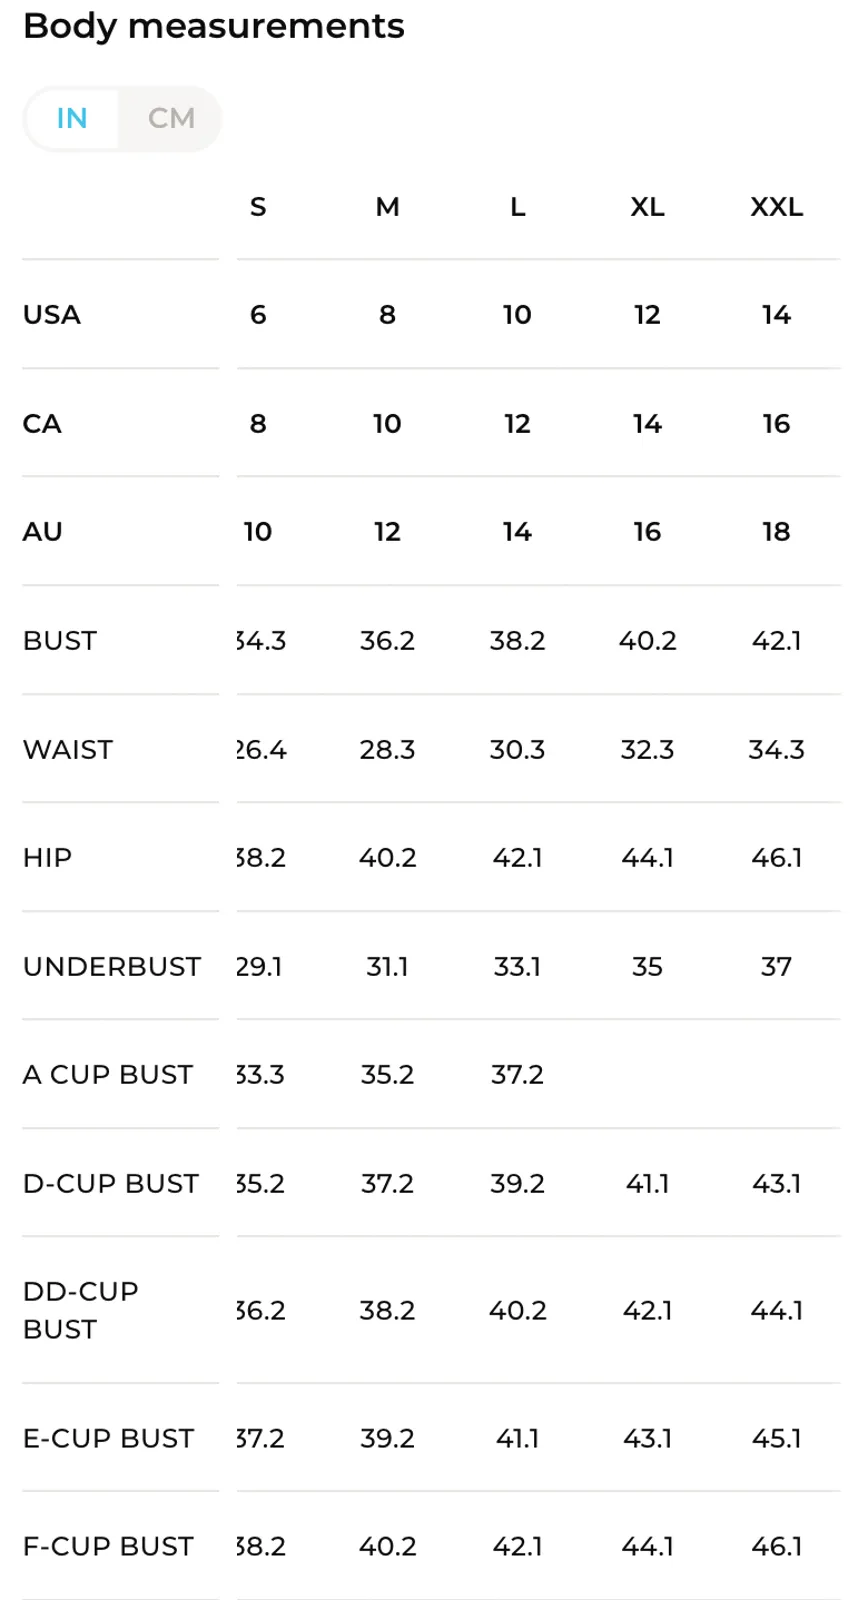868x1600 pixels.
Task: Select the S size column header
Action: [x=258, y=207]
